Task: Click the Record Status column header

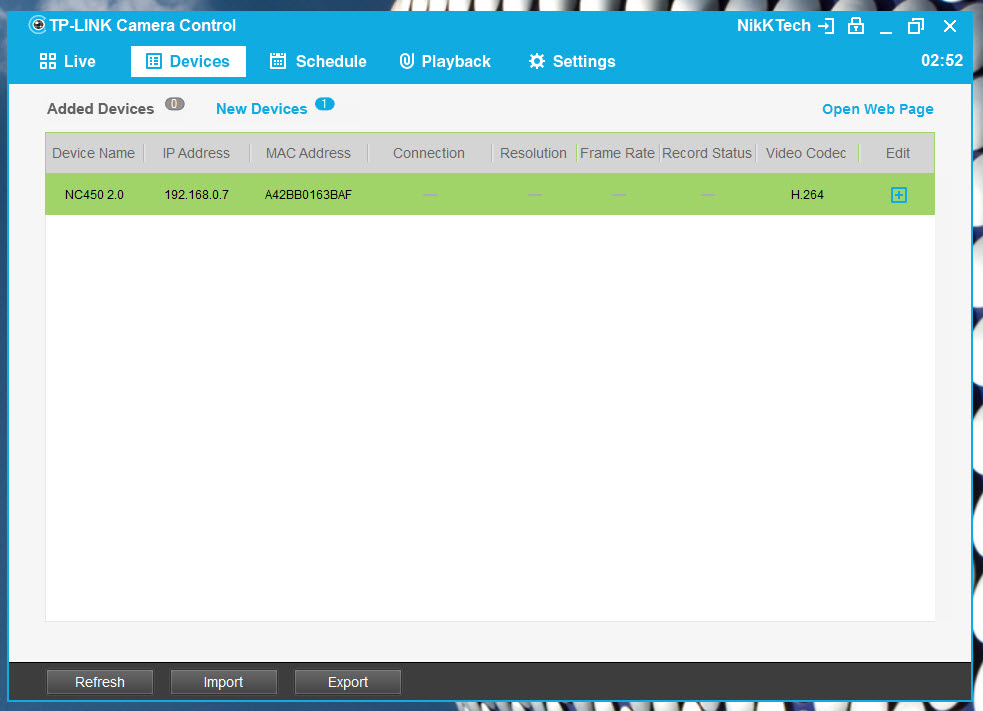Action: (x=707, y=153)
